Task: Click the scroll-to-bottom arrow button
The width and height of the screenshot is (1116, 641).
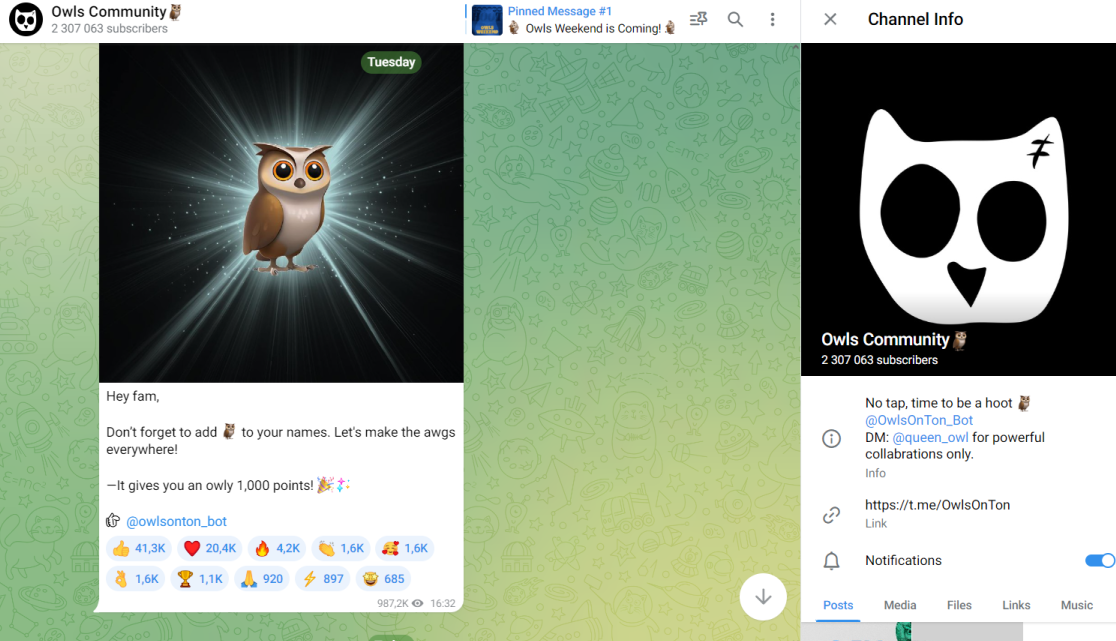Action: (763, 596)
